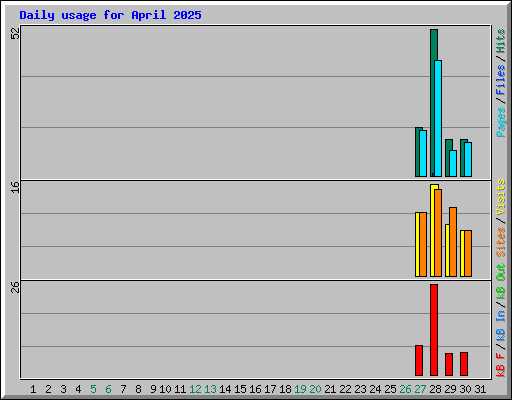The image size is (512, 400).
Task: Select the cyan Pages bar for day 29
Action: point(453,163)
